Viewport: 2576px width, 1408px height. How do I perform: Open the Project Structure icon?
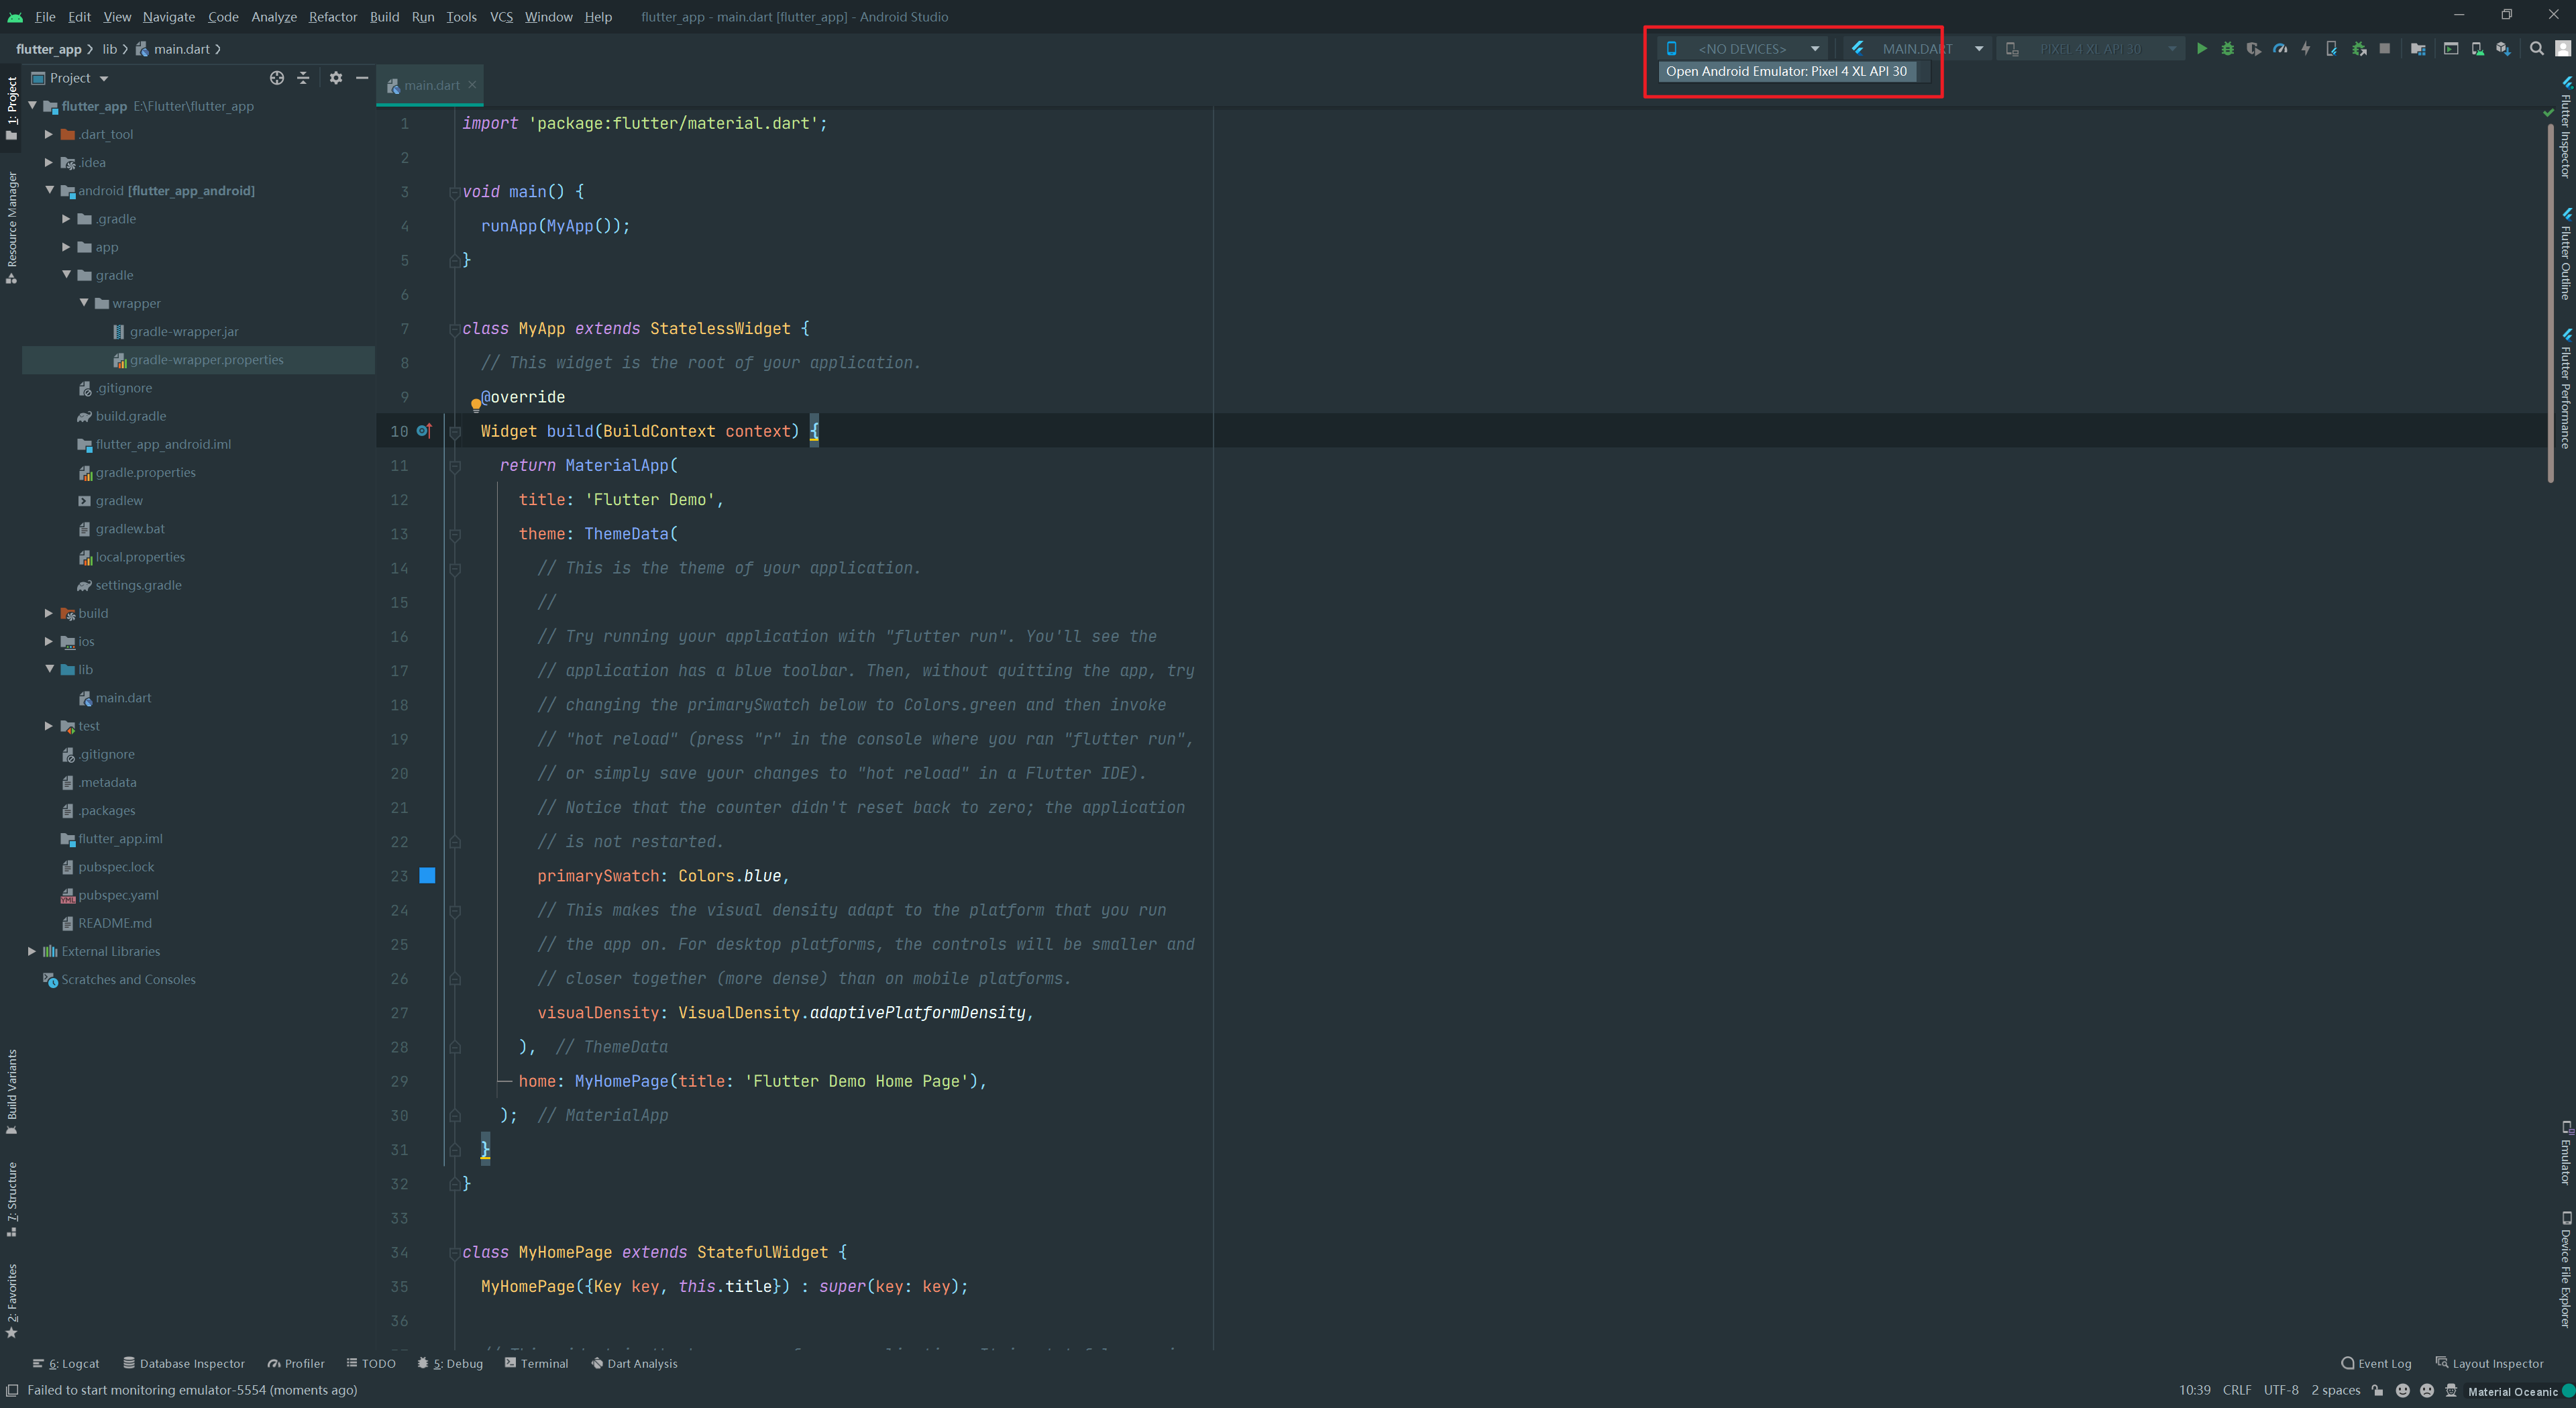point(2418,48)
